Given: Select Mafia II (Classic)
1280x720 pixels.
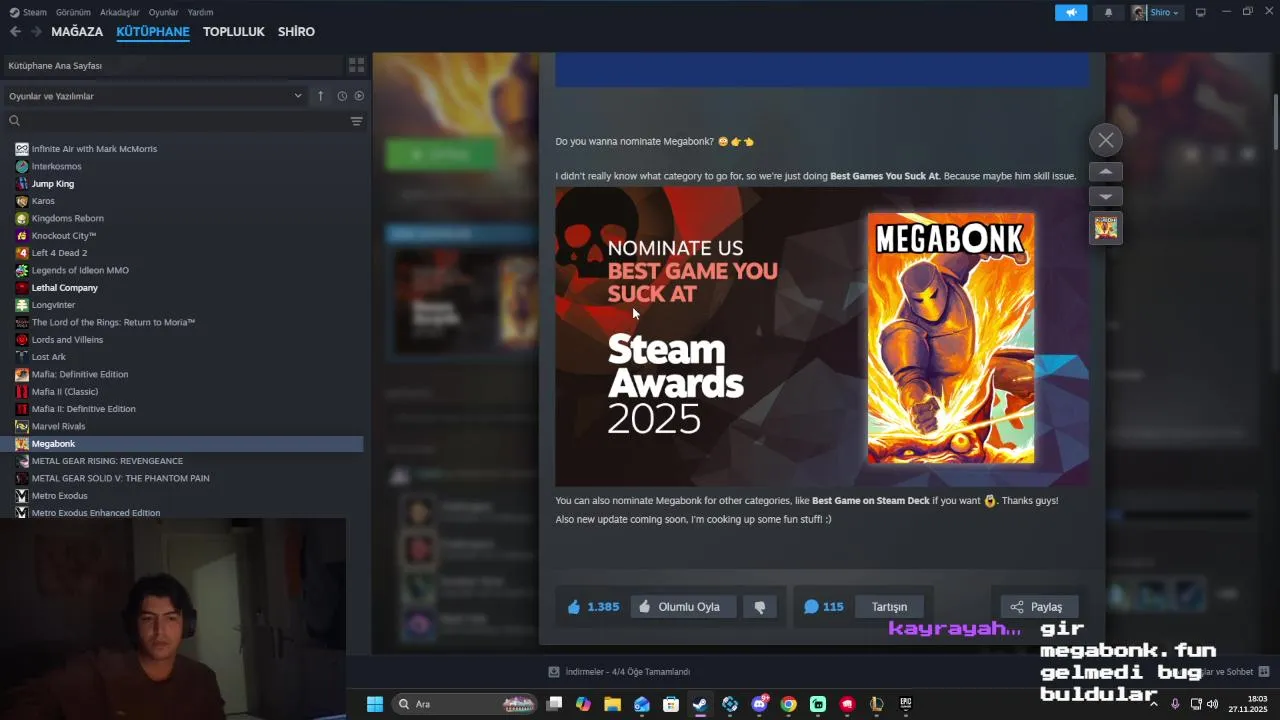Looking at the screenshot, I should (x=65, y=392).
